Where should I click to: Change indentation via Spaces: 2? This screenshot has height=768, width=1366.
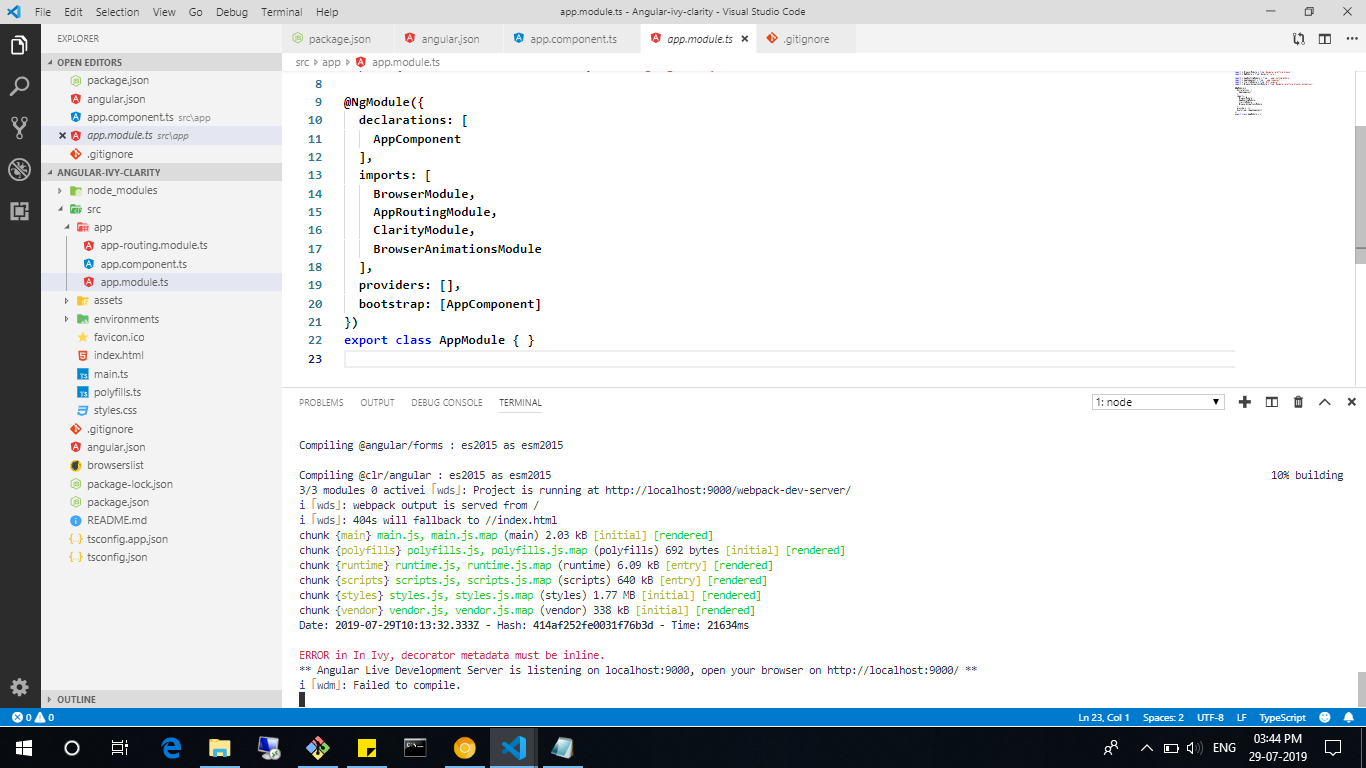[x=1163, y=717]
